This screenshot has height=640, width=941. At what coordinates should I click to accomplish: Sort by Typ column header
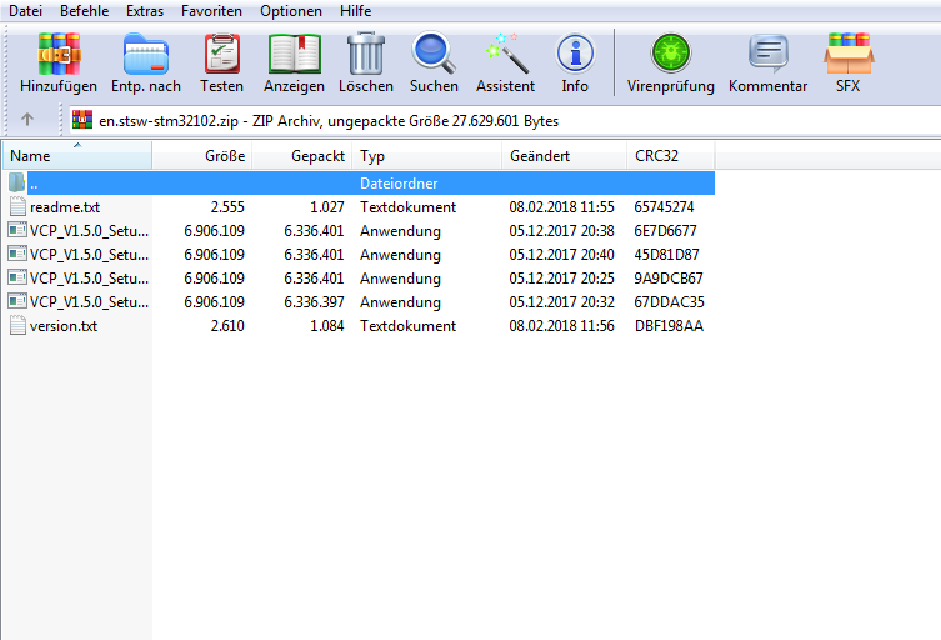427,156
